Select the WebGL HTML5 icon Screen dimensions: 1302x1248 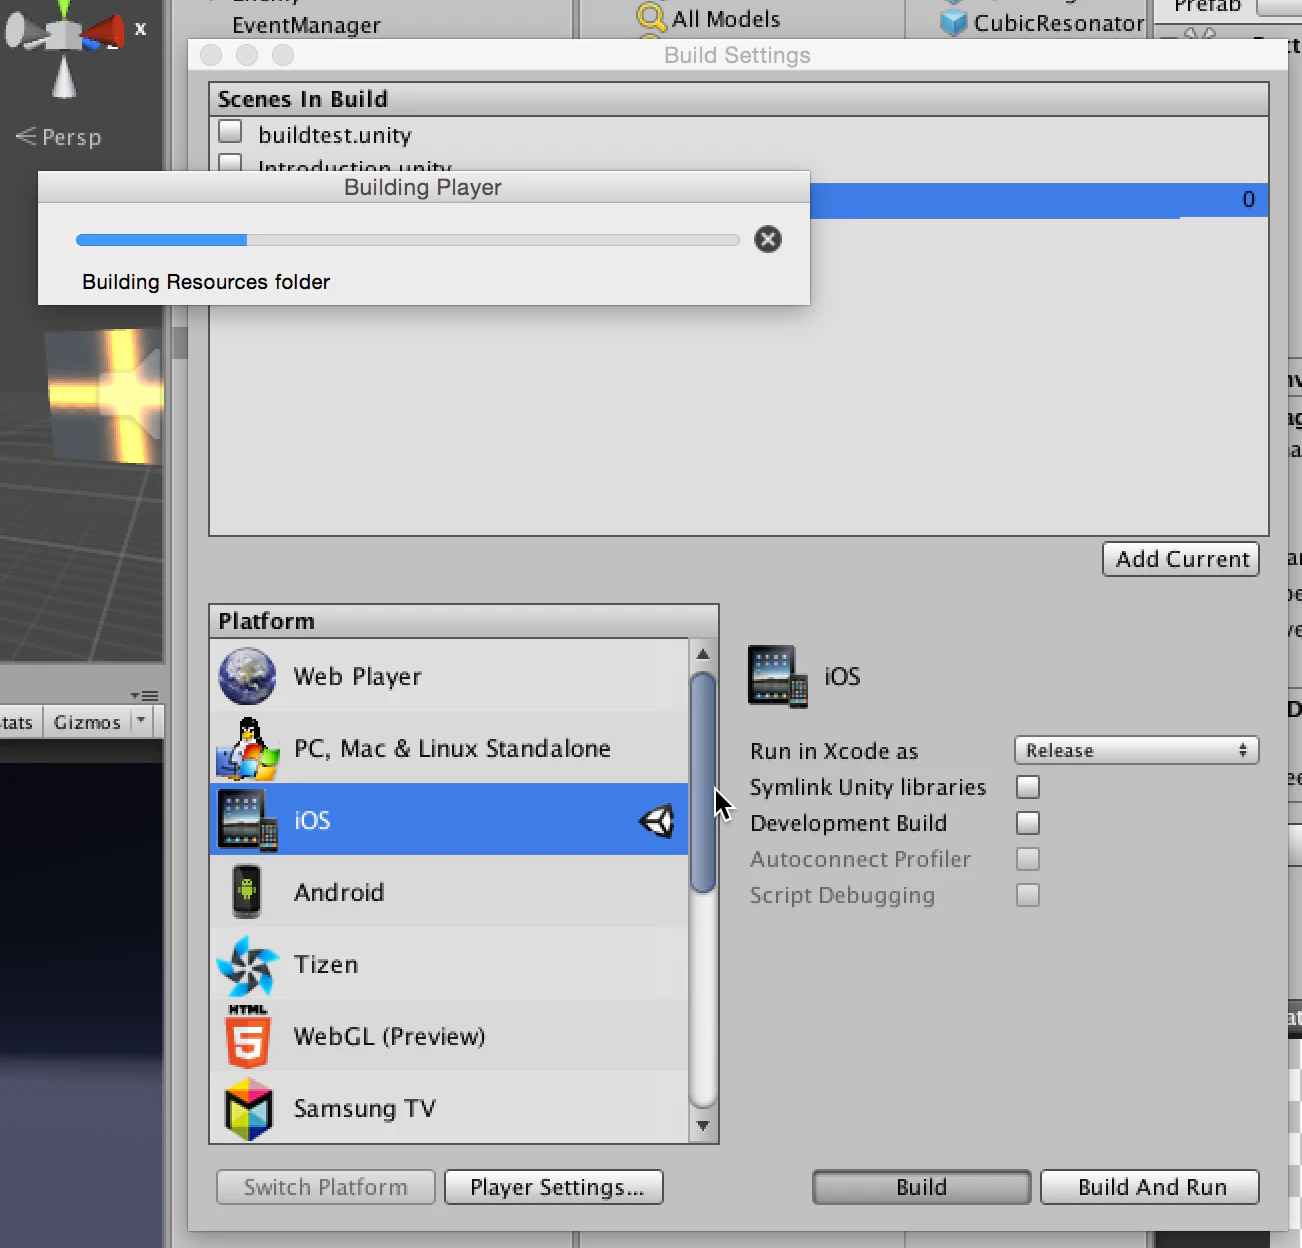[247, 1037]
